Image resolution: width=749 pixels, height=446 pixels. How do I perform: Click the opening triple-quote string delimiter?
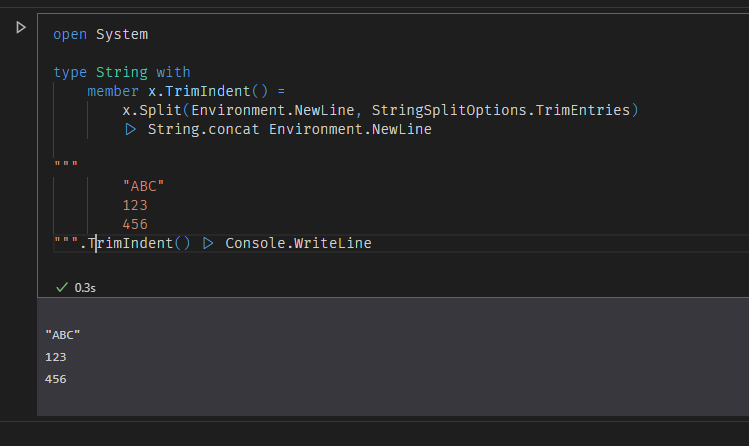tap(66, 164)
